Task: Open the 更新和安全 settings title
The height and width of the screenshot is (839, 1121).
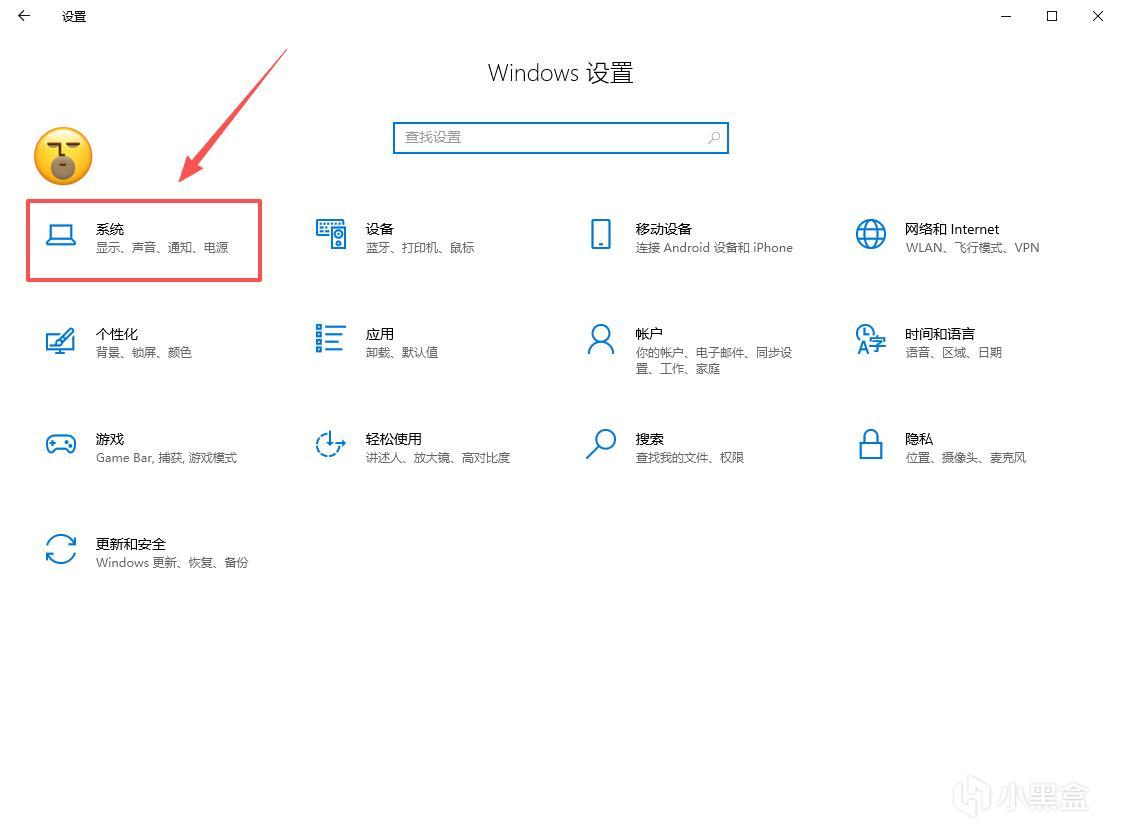Action: click(x=131, y=544)
